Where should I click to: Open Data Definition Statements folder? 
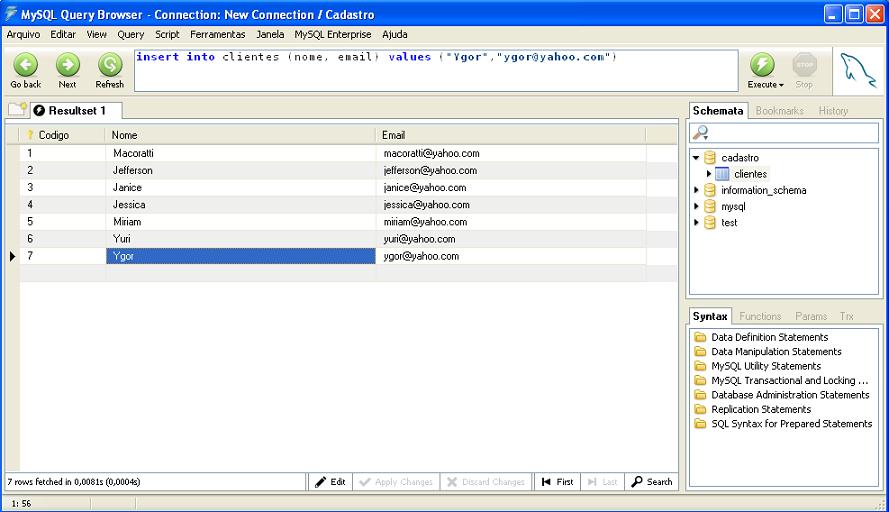point(701,337)
